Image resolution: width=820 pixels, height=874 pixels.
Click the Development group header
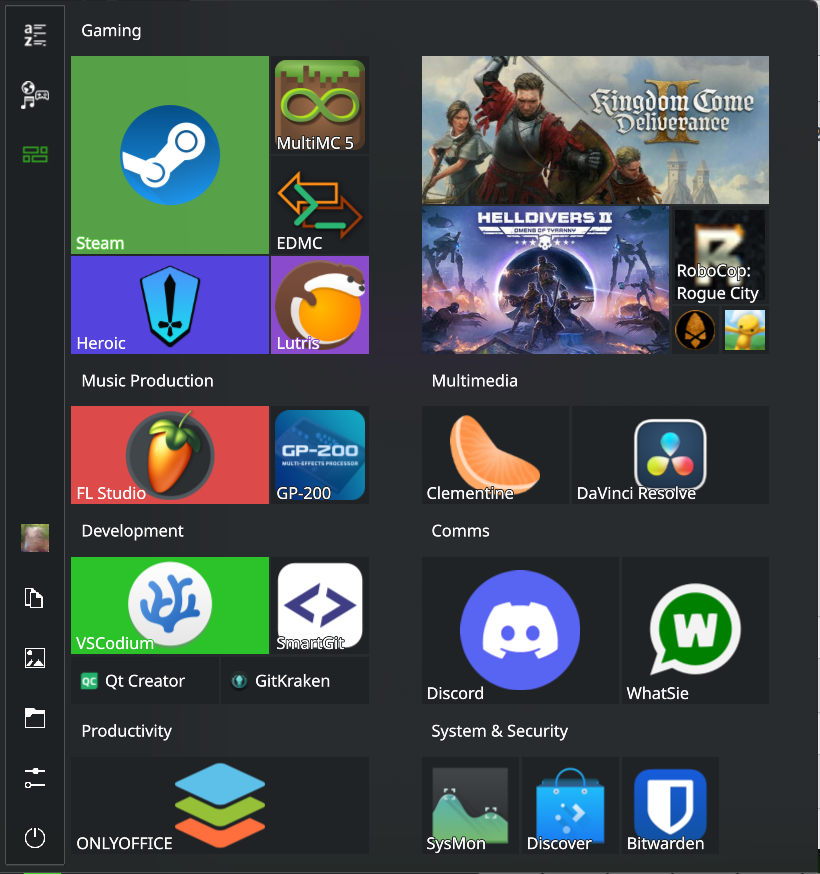[133, 531]
